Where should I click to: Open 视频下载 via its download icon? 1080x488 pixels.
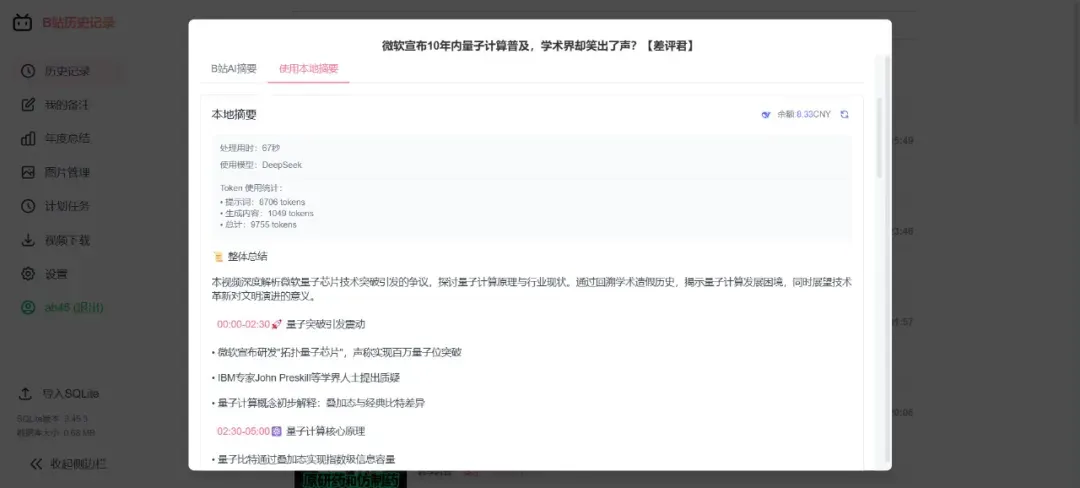(28, 240)
